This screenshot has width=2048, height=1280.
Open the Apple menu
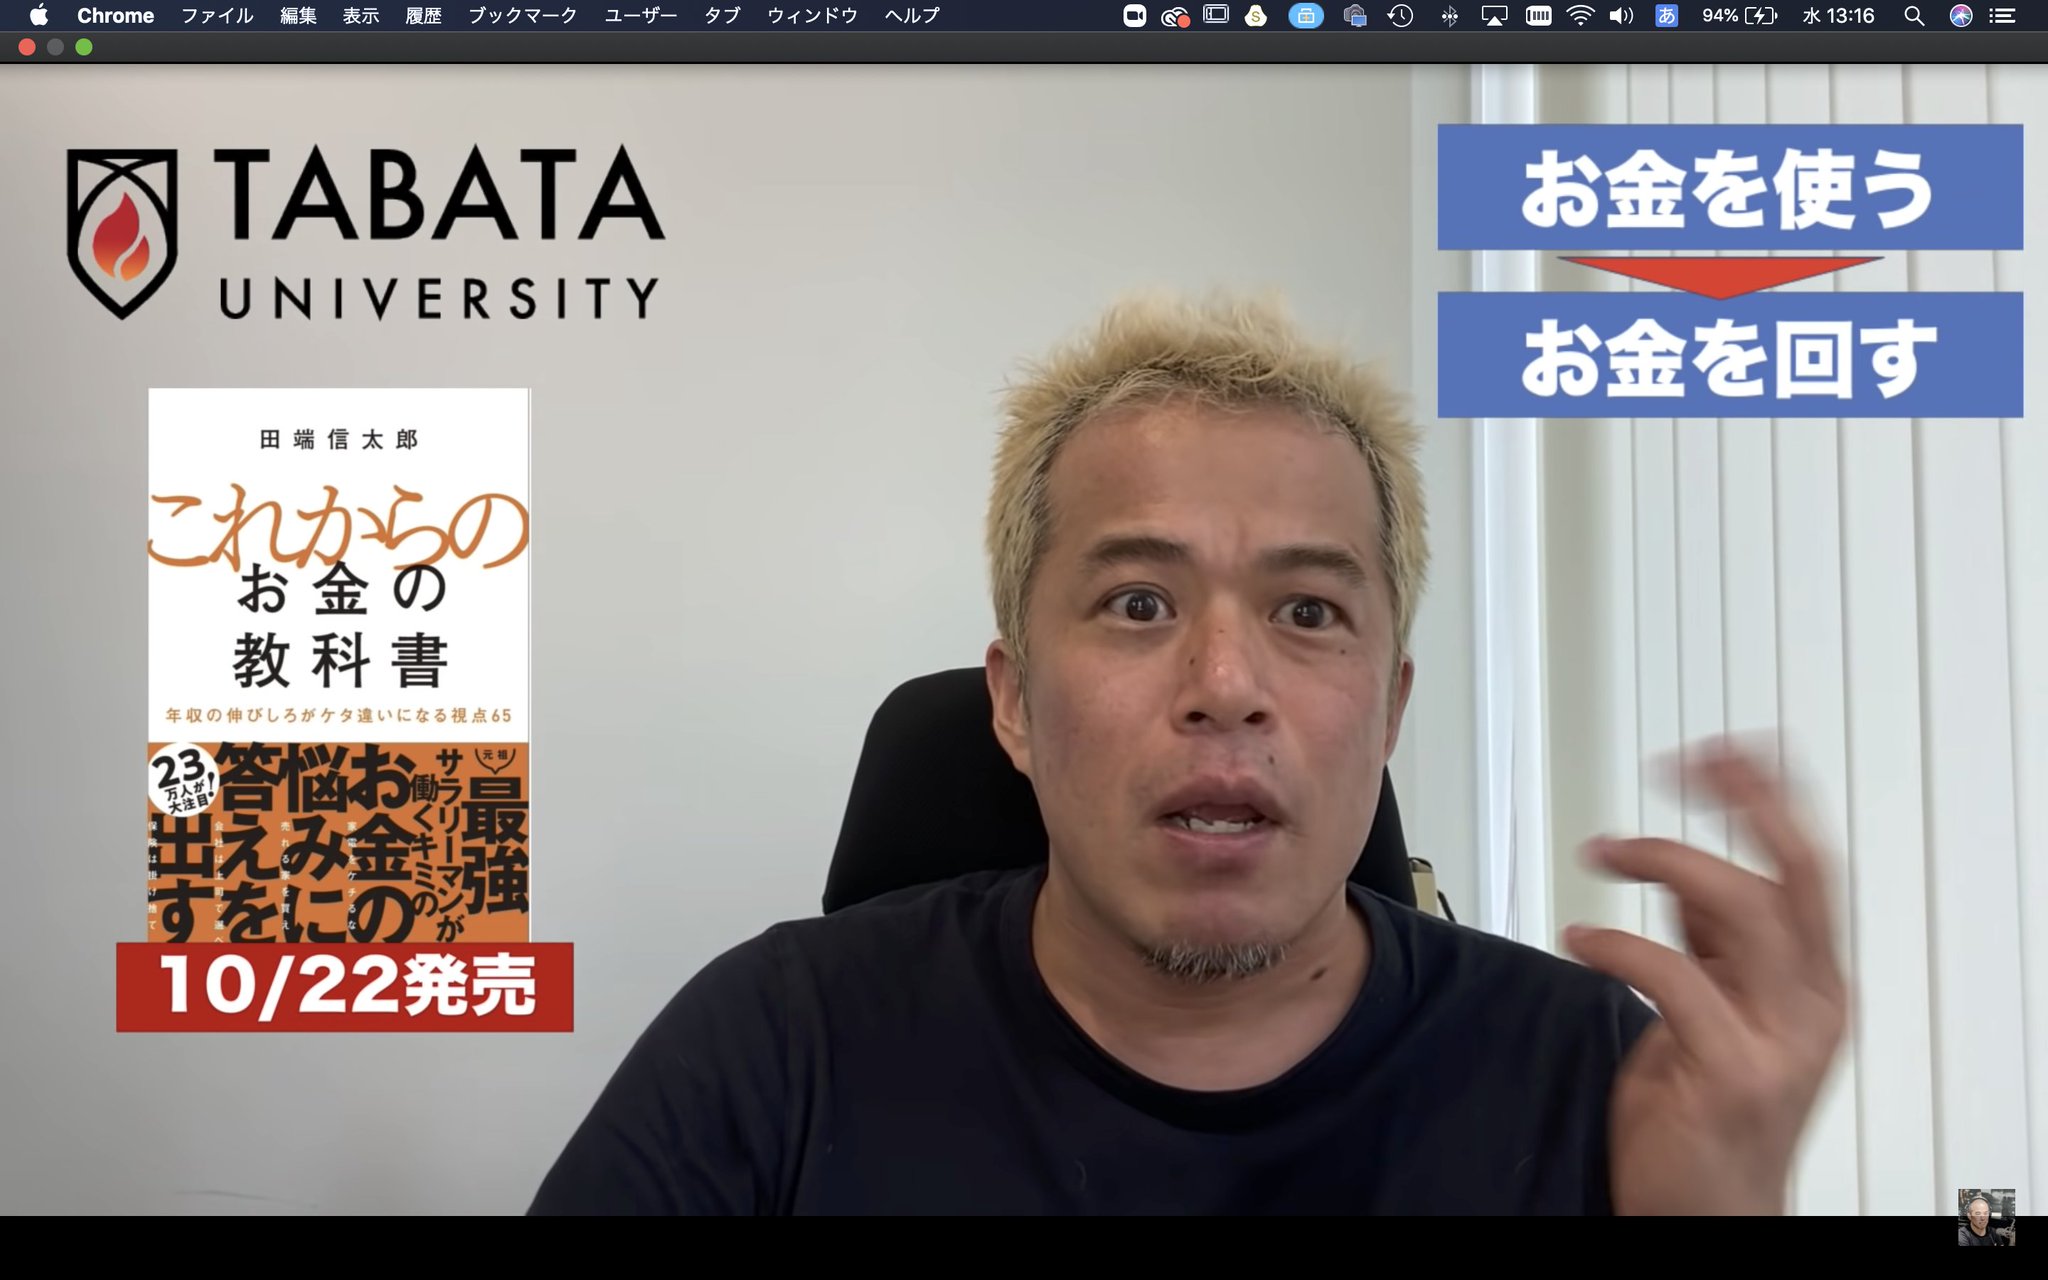tap(38, 15)
